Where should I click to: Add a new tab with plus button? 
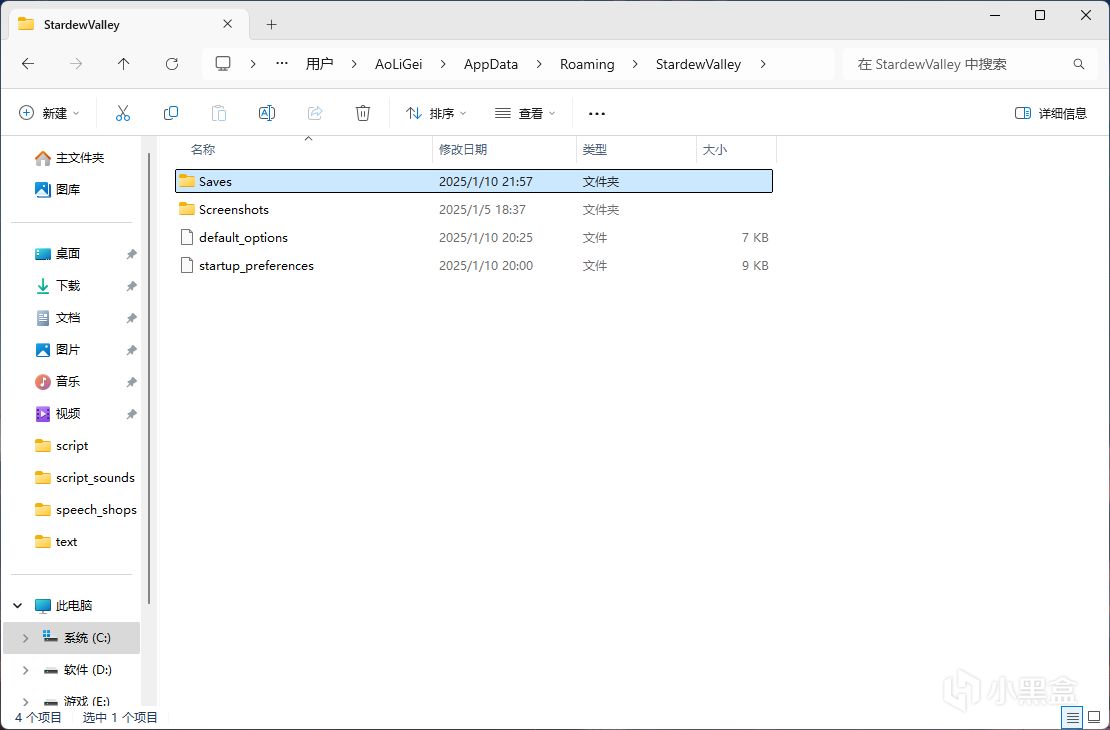tap(271, 25)
